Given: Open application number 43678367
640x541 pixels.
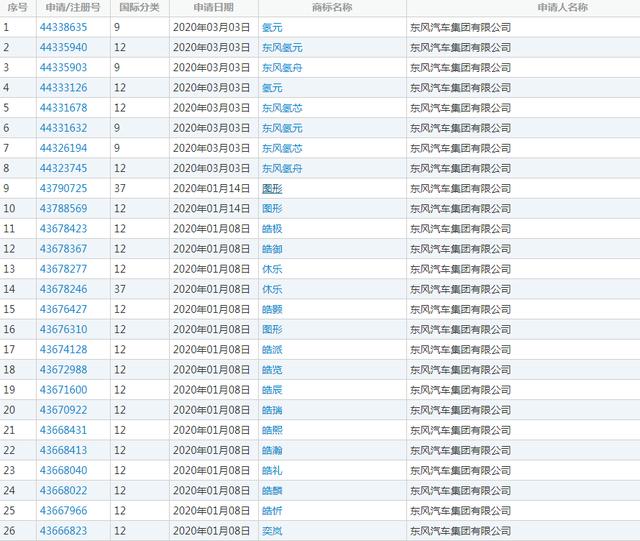Looking at the screenshot, I should point(63,249).
